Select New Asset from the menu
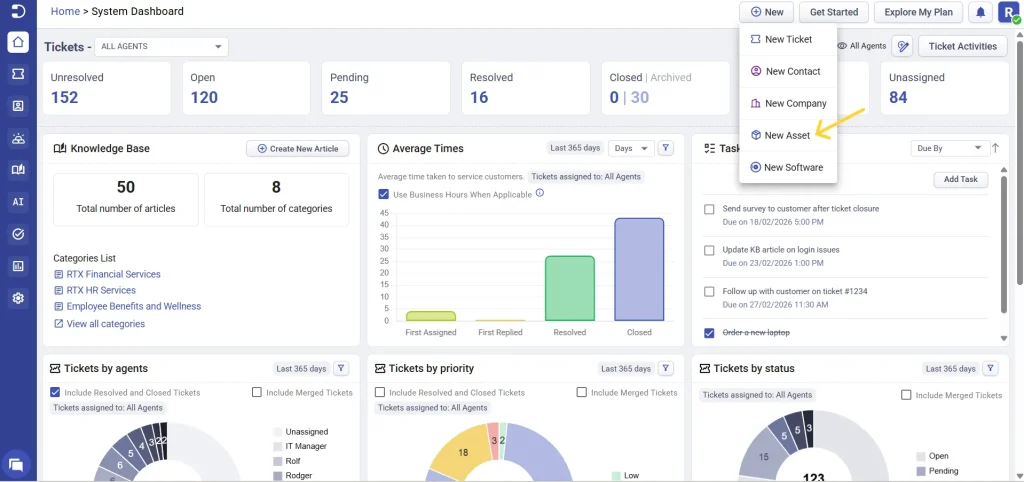Image resolution: width=1024 pixels, height=482 pixels. point(787,135)
